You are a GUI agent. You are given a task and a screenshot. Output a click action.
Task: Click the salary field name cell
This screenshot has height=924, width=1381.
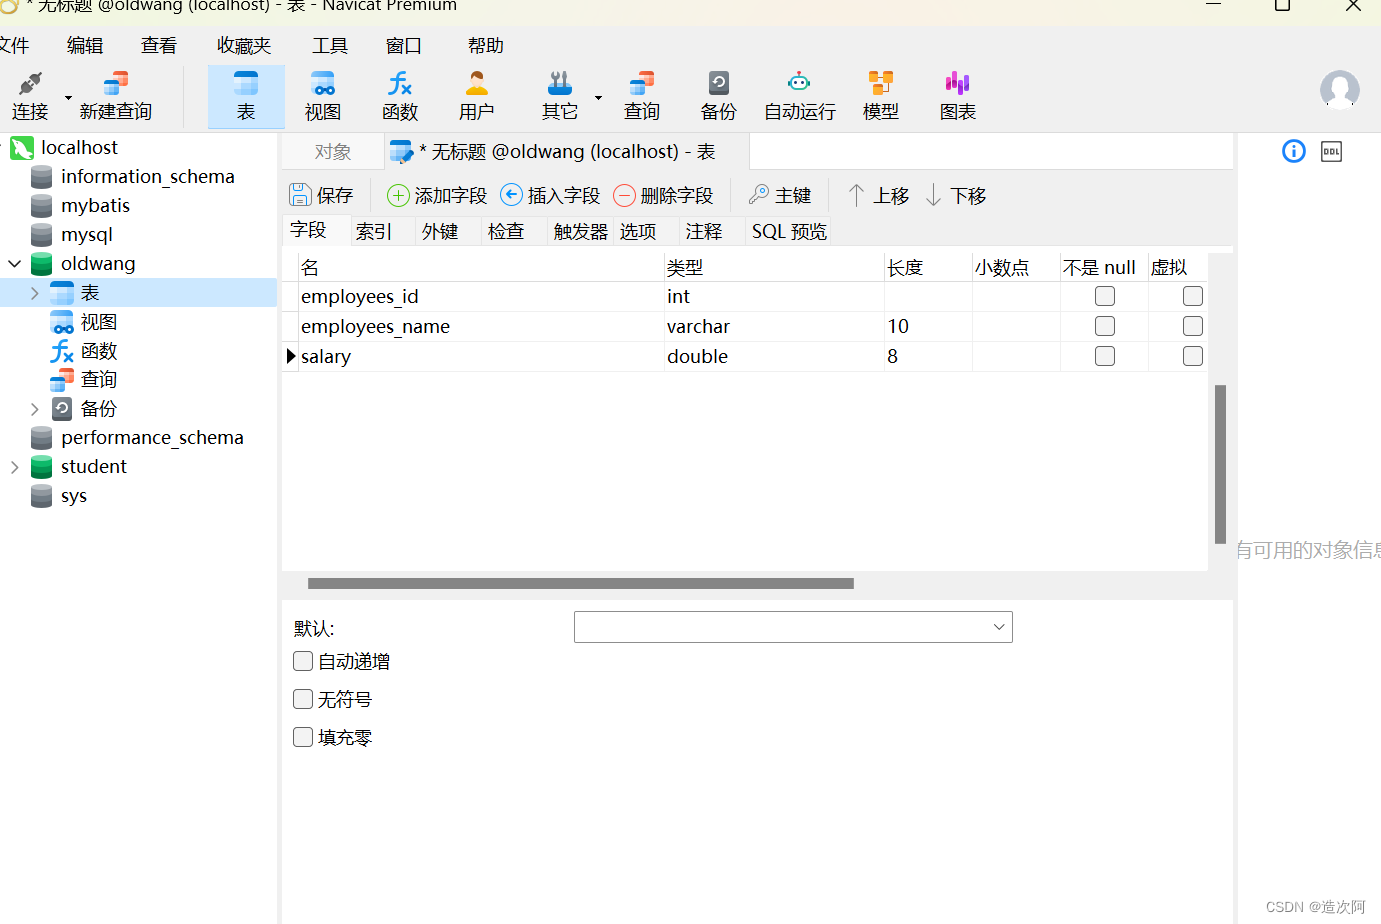(x=481, y=356)
